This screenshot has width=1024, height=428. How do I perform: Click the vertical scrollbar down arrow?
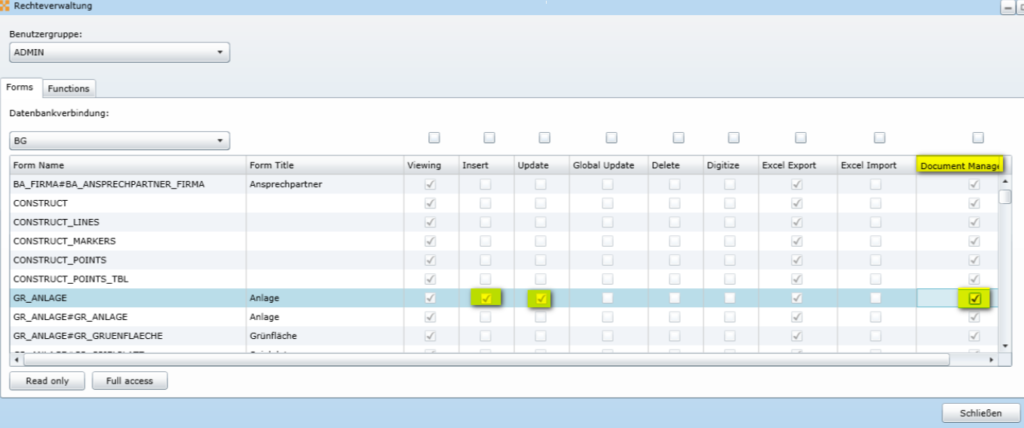[x=1006, y=346]
